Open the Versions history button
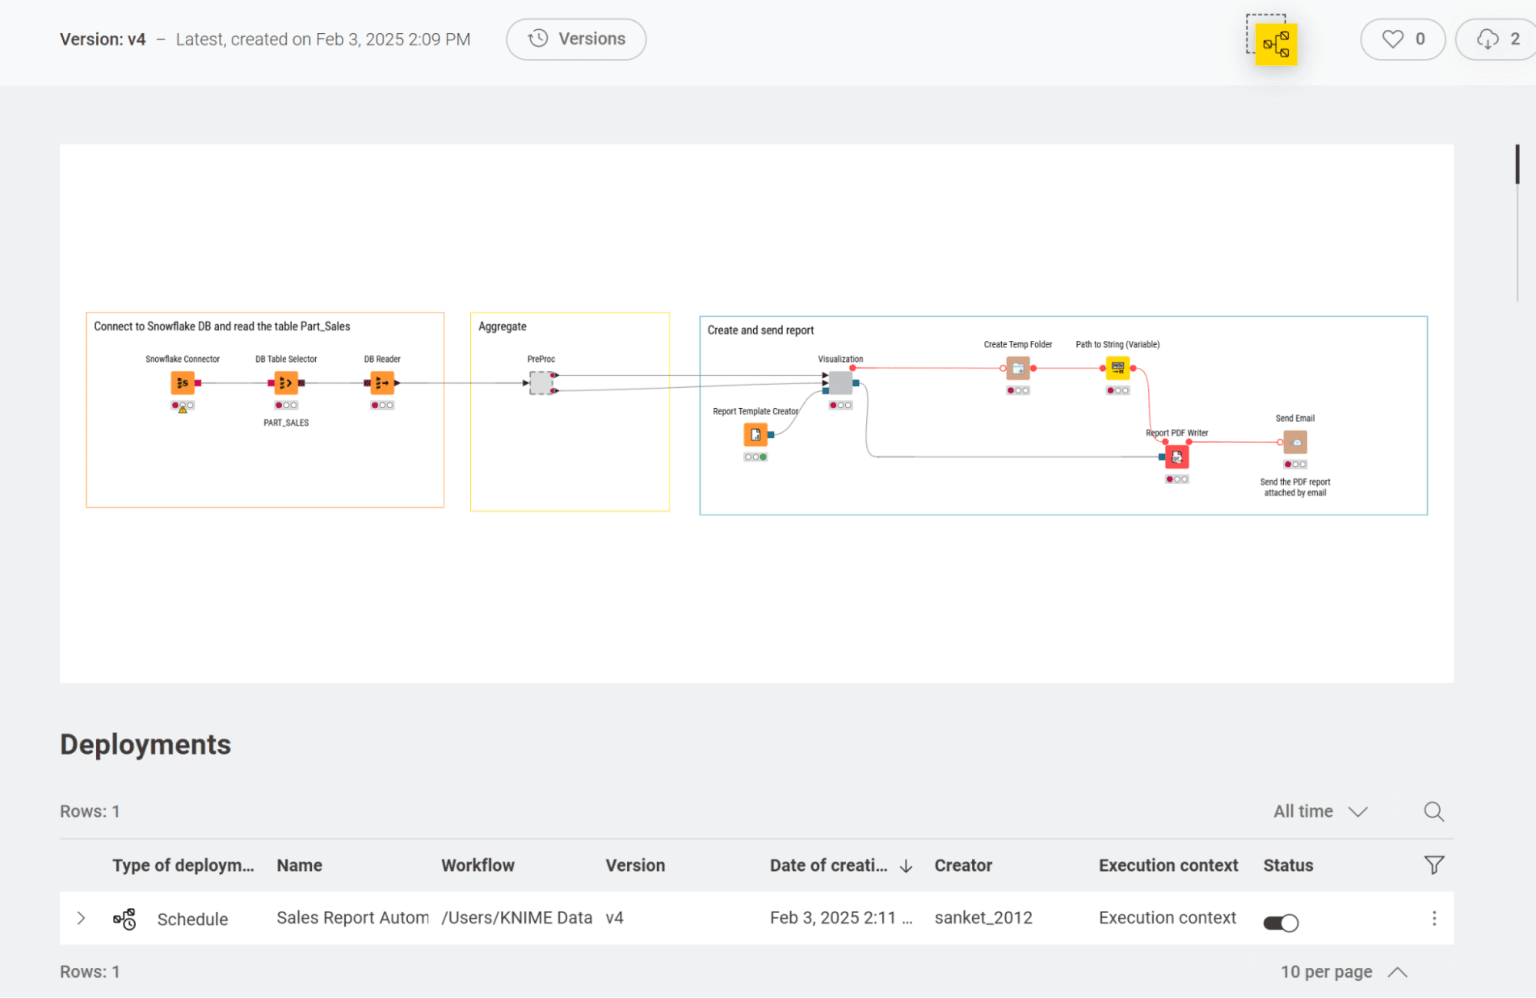This screenshot has width=1536, height=998. tap(576, 39)
